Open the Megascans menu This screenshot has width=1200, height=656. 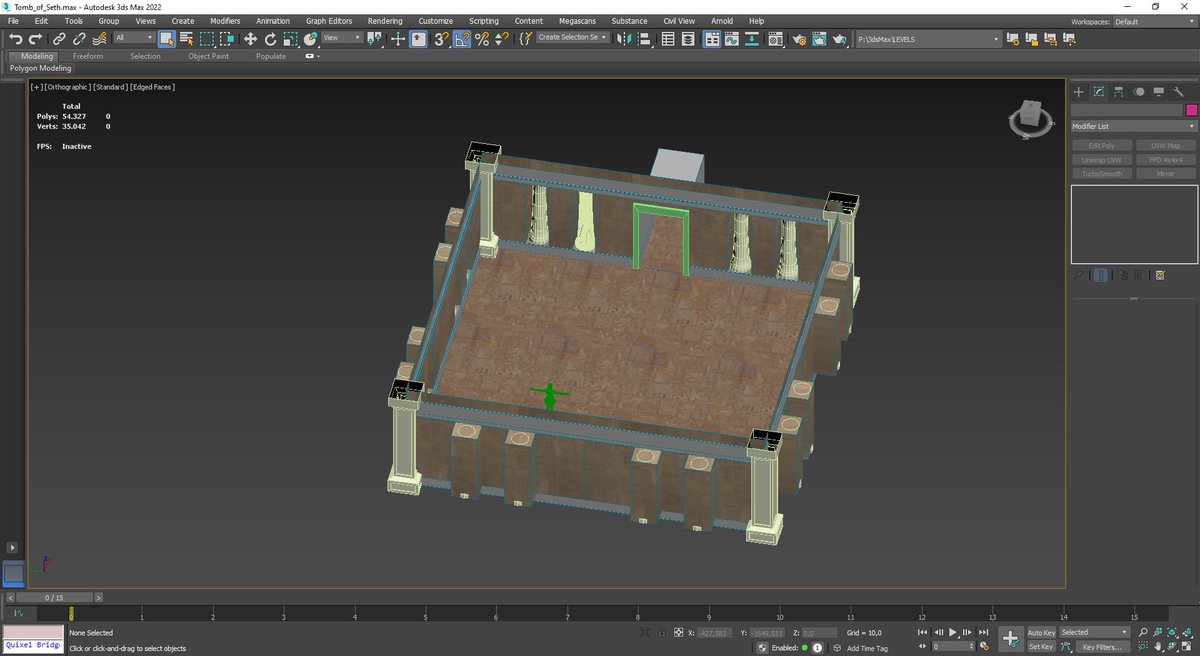pyautogui.click(x=577, y=21)
